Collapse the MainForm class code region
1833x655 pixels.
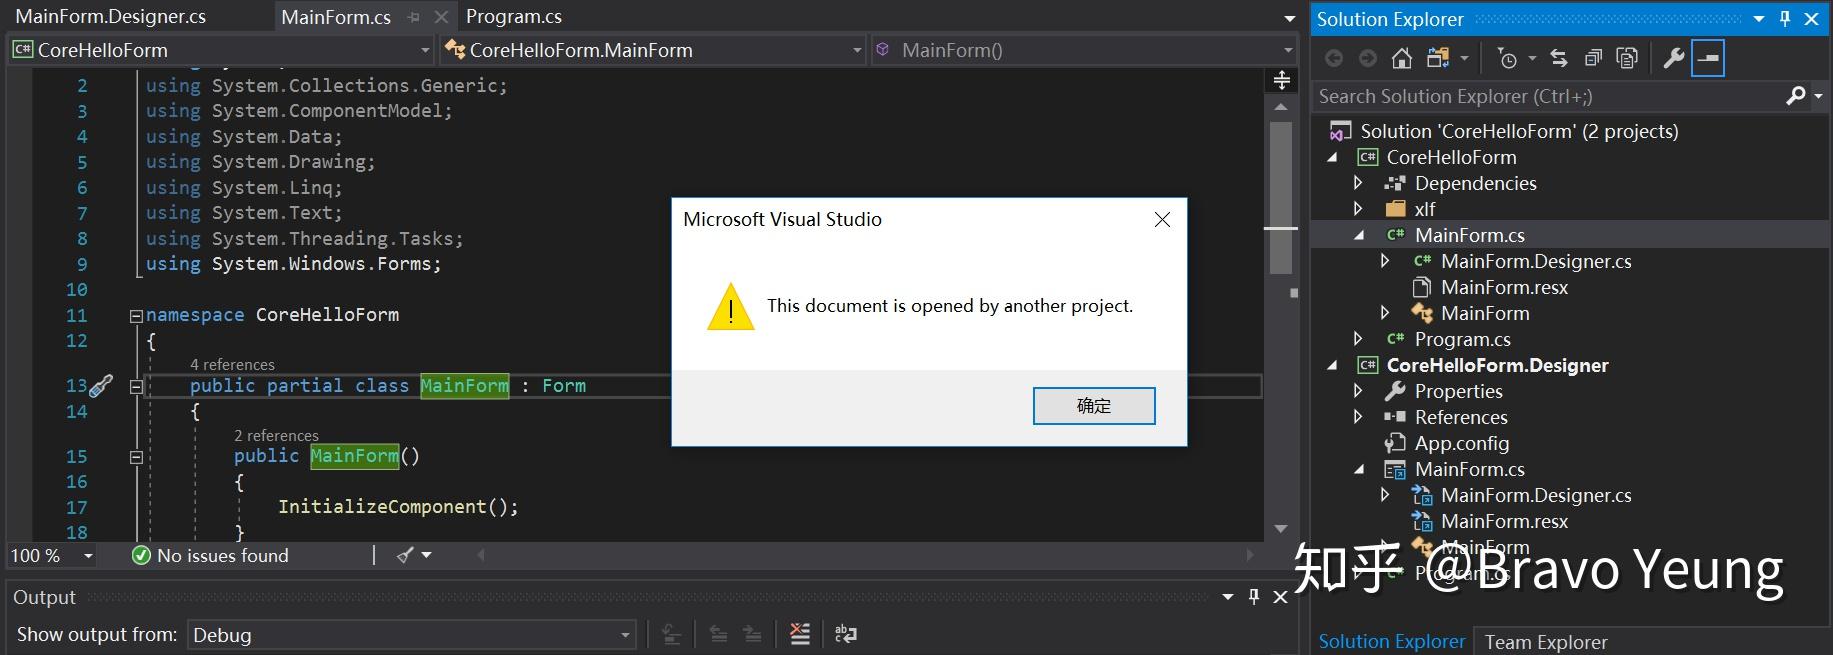(x=136, y=386)
